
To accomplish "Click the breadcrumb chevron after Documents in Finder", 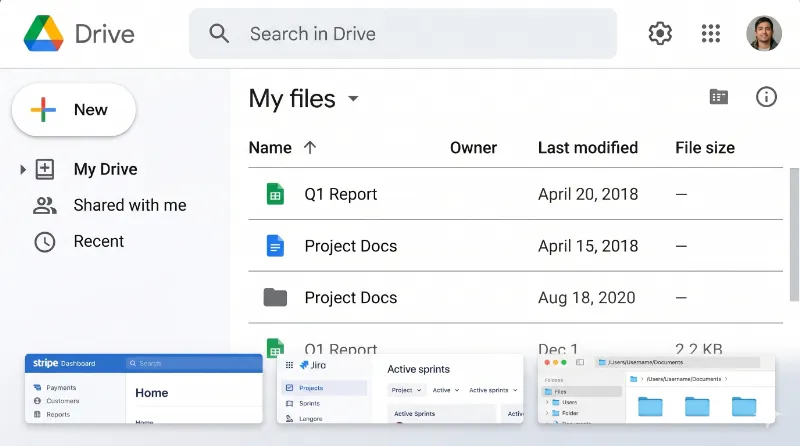I will click(726, 379).
